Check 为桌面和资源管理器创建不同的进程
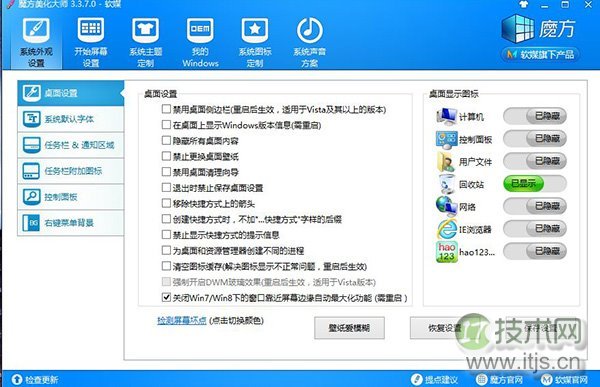 [166, 250]
